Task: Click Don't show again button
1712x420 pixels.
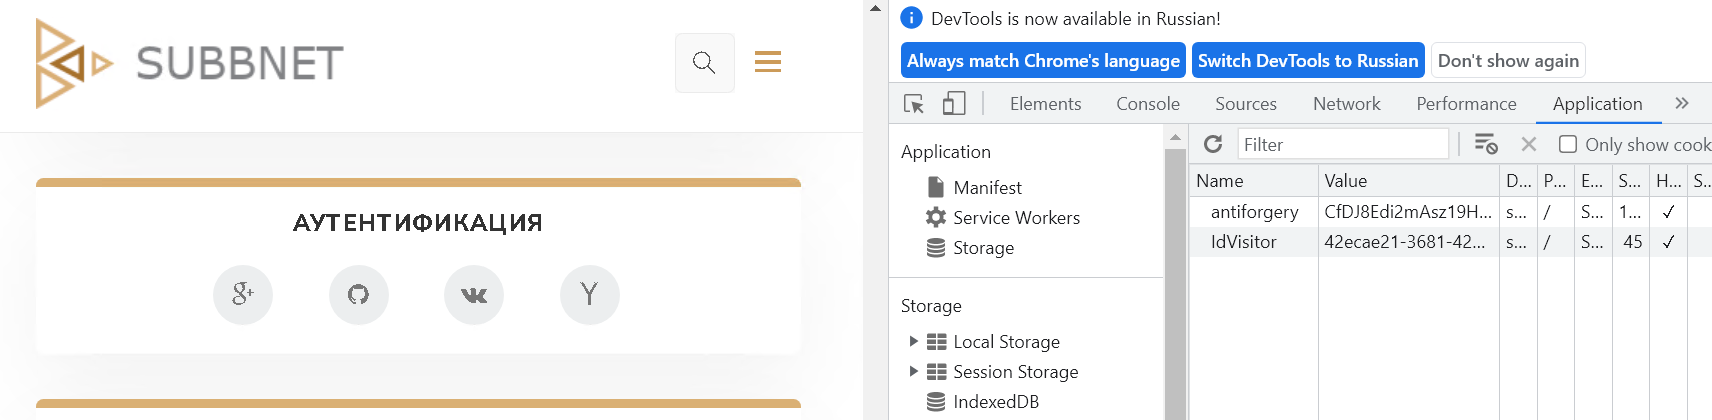Action: [1507, 61]
